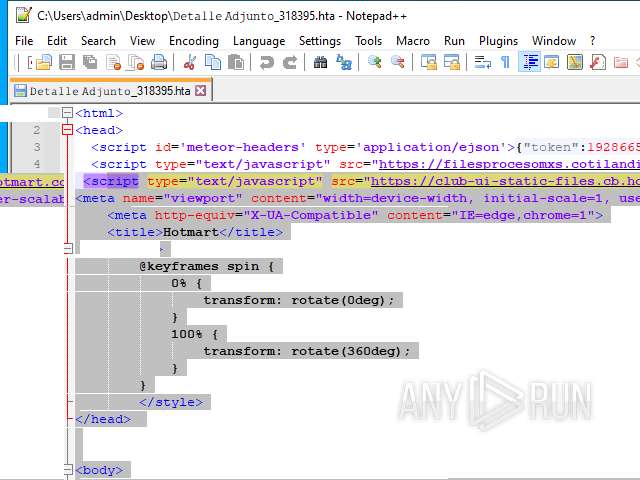Open the Function List panel icon
Screen dimensions: 640x480
[x=598, y=62]
